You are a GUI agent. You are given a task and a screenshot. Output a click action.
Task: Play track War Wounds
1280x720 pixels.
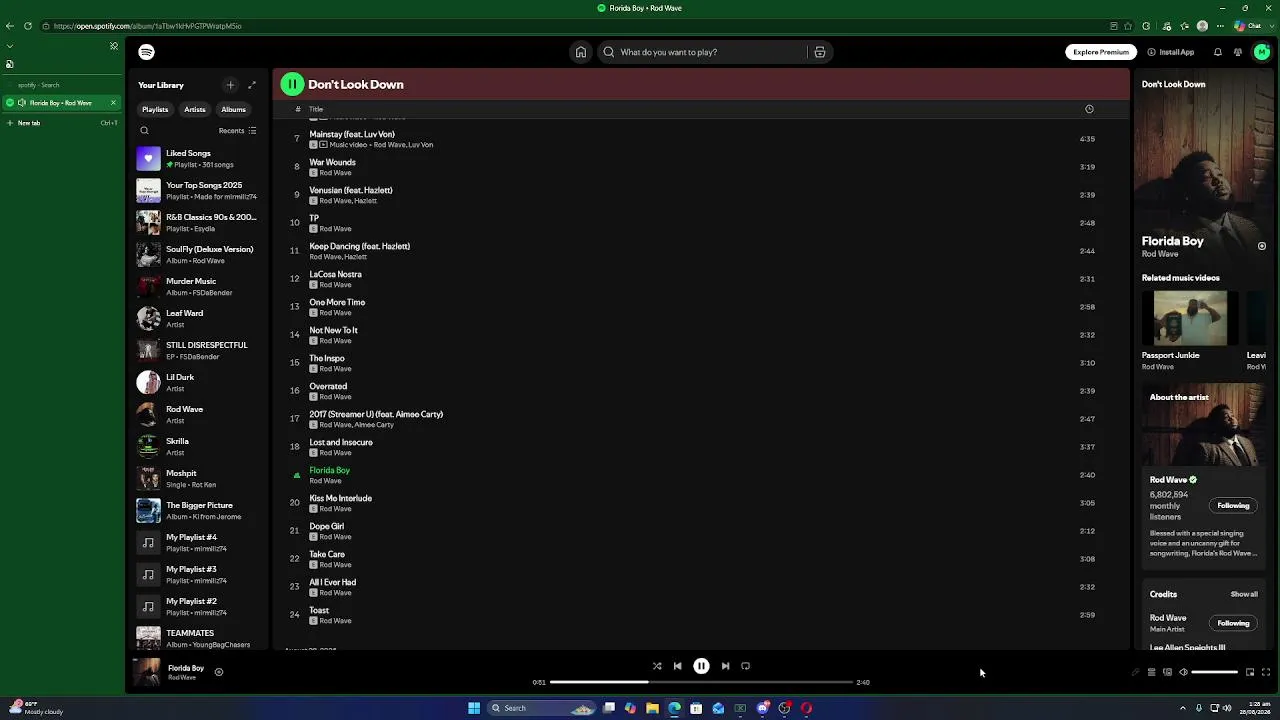[296, 167]
